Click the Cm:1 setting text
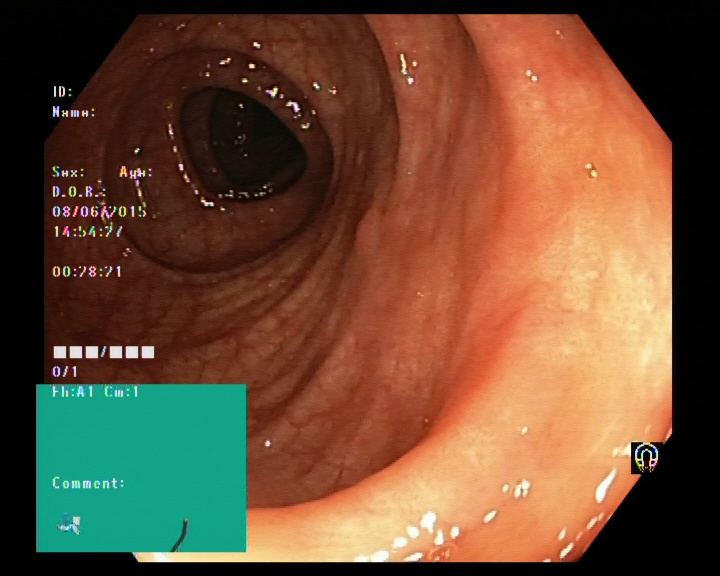Image resolution: width=720 pixels, height=576 pixels. tap(122, 392)
